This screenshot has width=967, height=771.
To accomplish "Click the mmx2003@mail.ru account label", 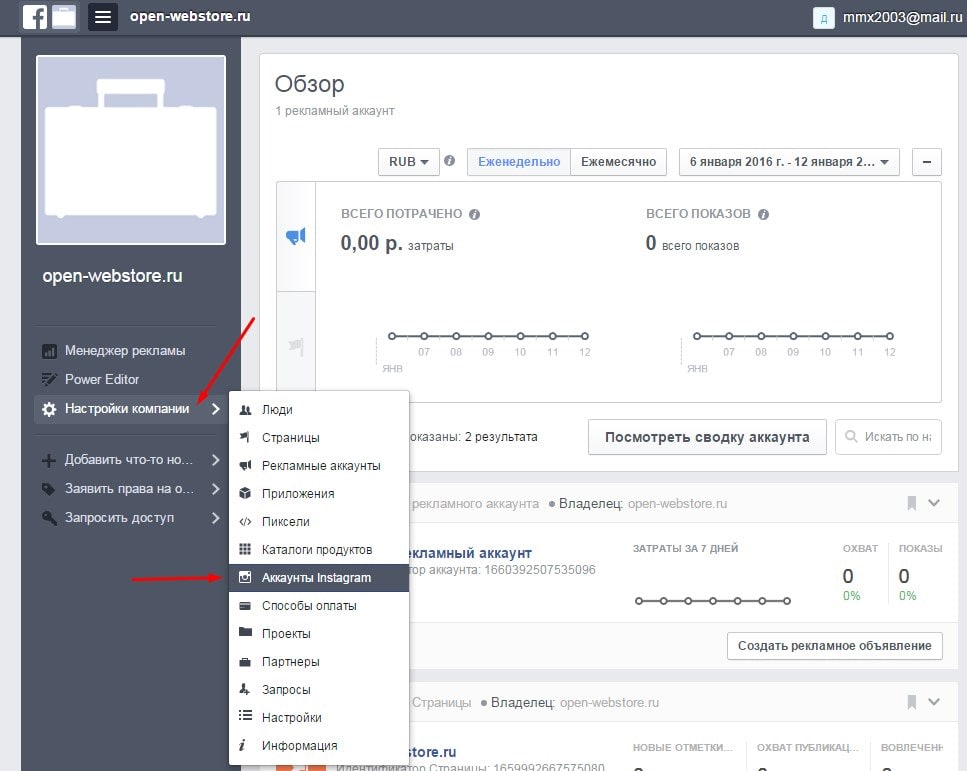I will (x=902, y=17).
